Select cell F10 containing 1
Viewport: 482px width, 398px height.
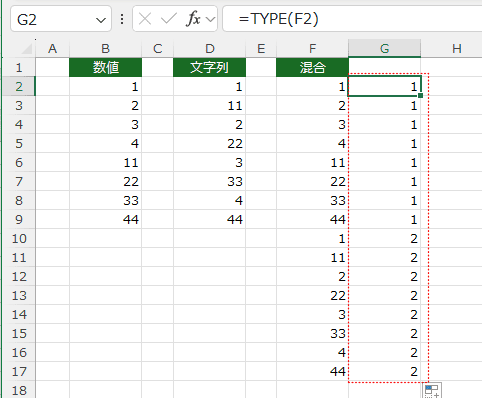[312, 238]
